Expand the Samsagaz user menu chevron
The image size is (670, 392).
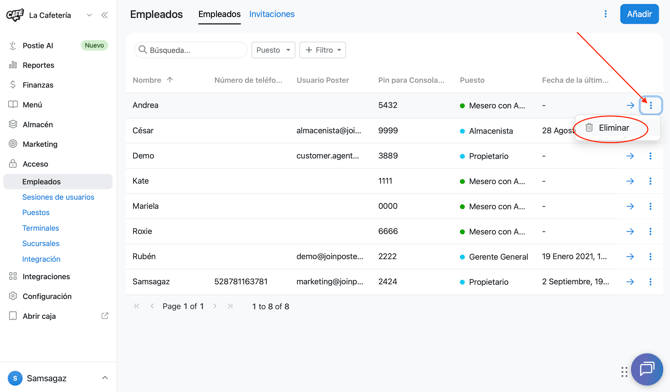click(105, 378)
